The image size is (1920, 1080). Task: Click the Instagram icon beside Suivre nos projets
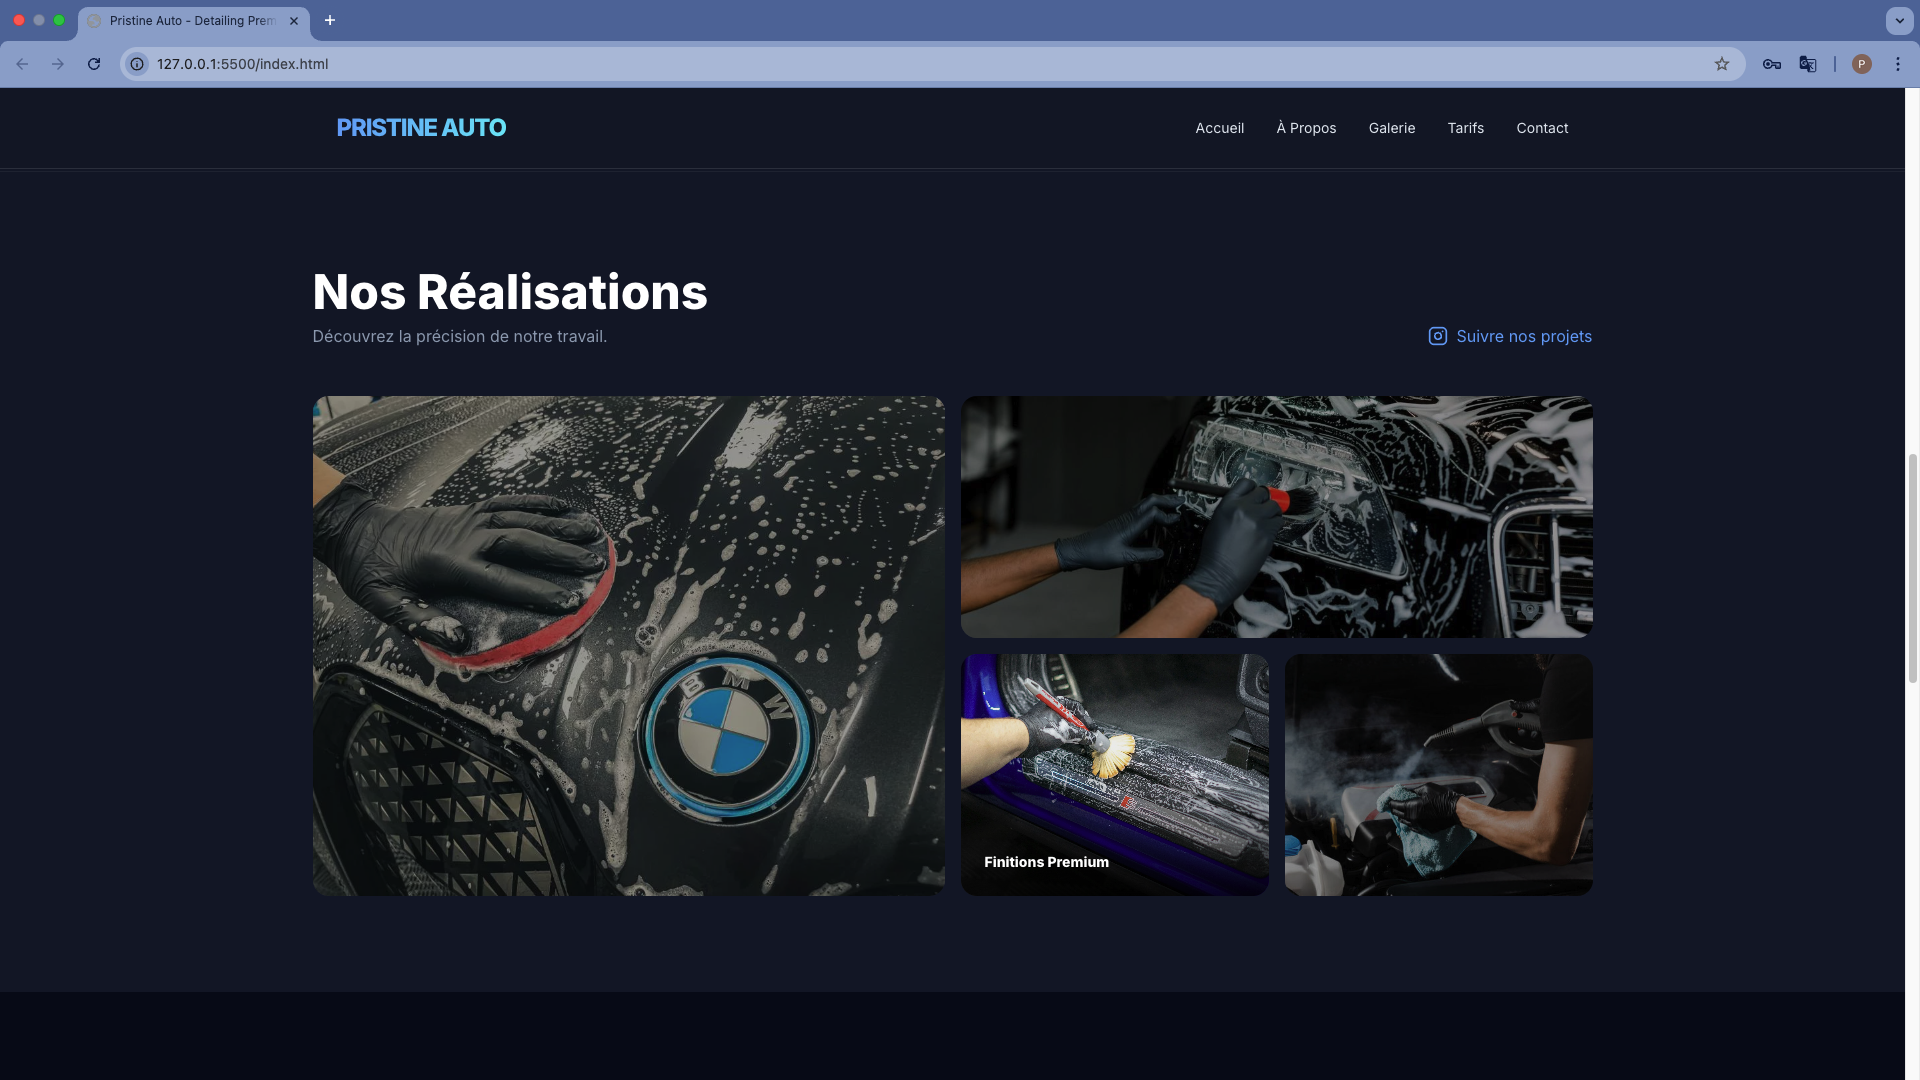(1437, 337)
